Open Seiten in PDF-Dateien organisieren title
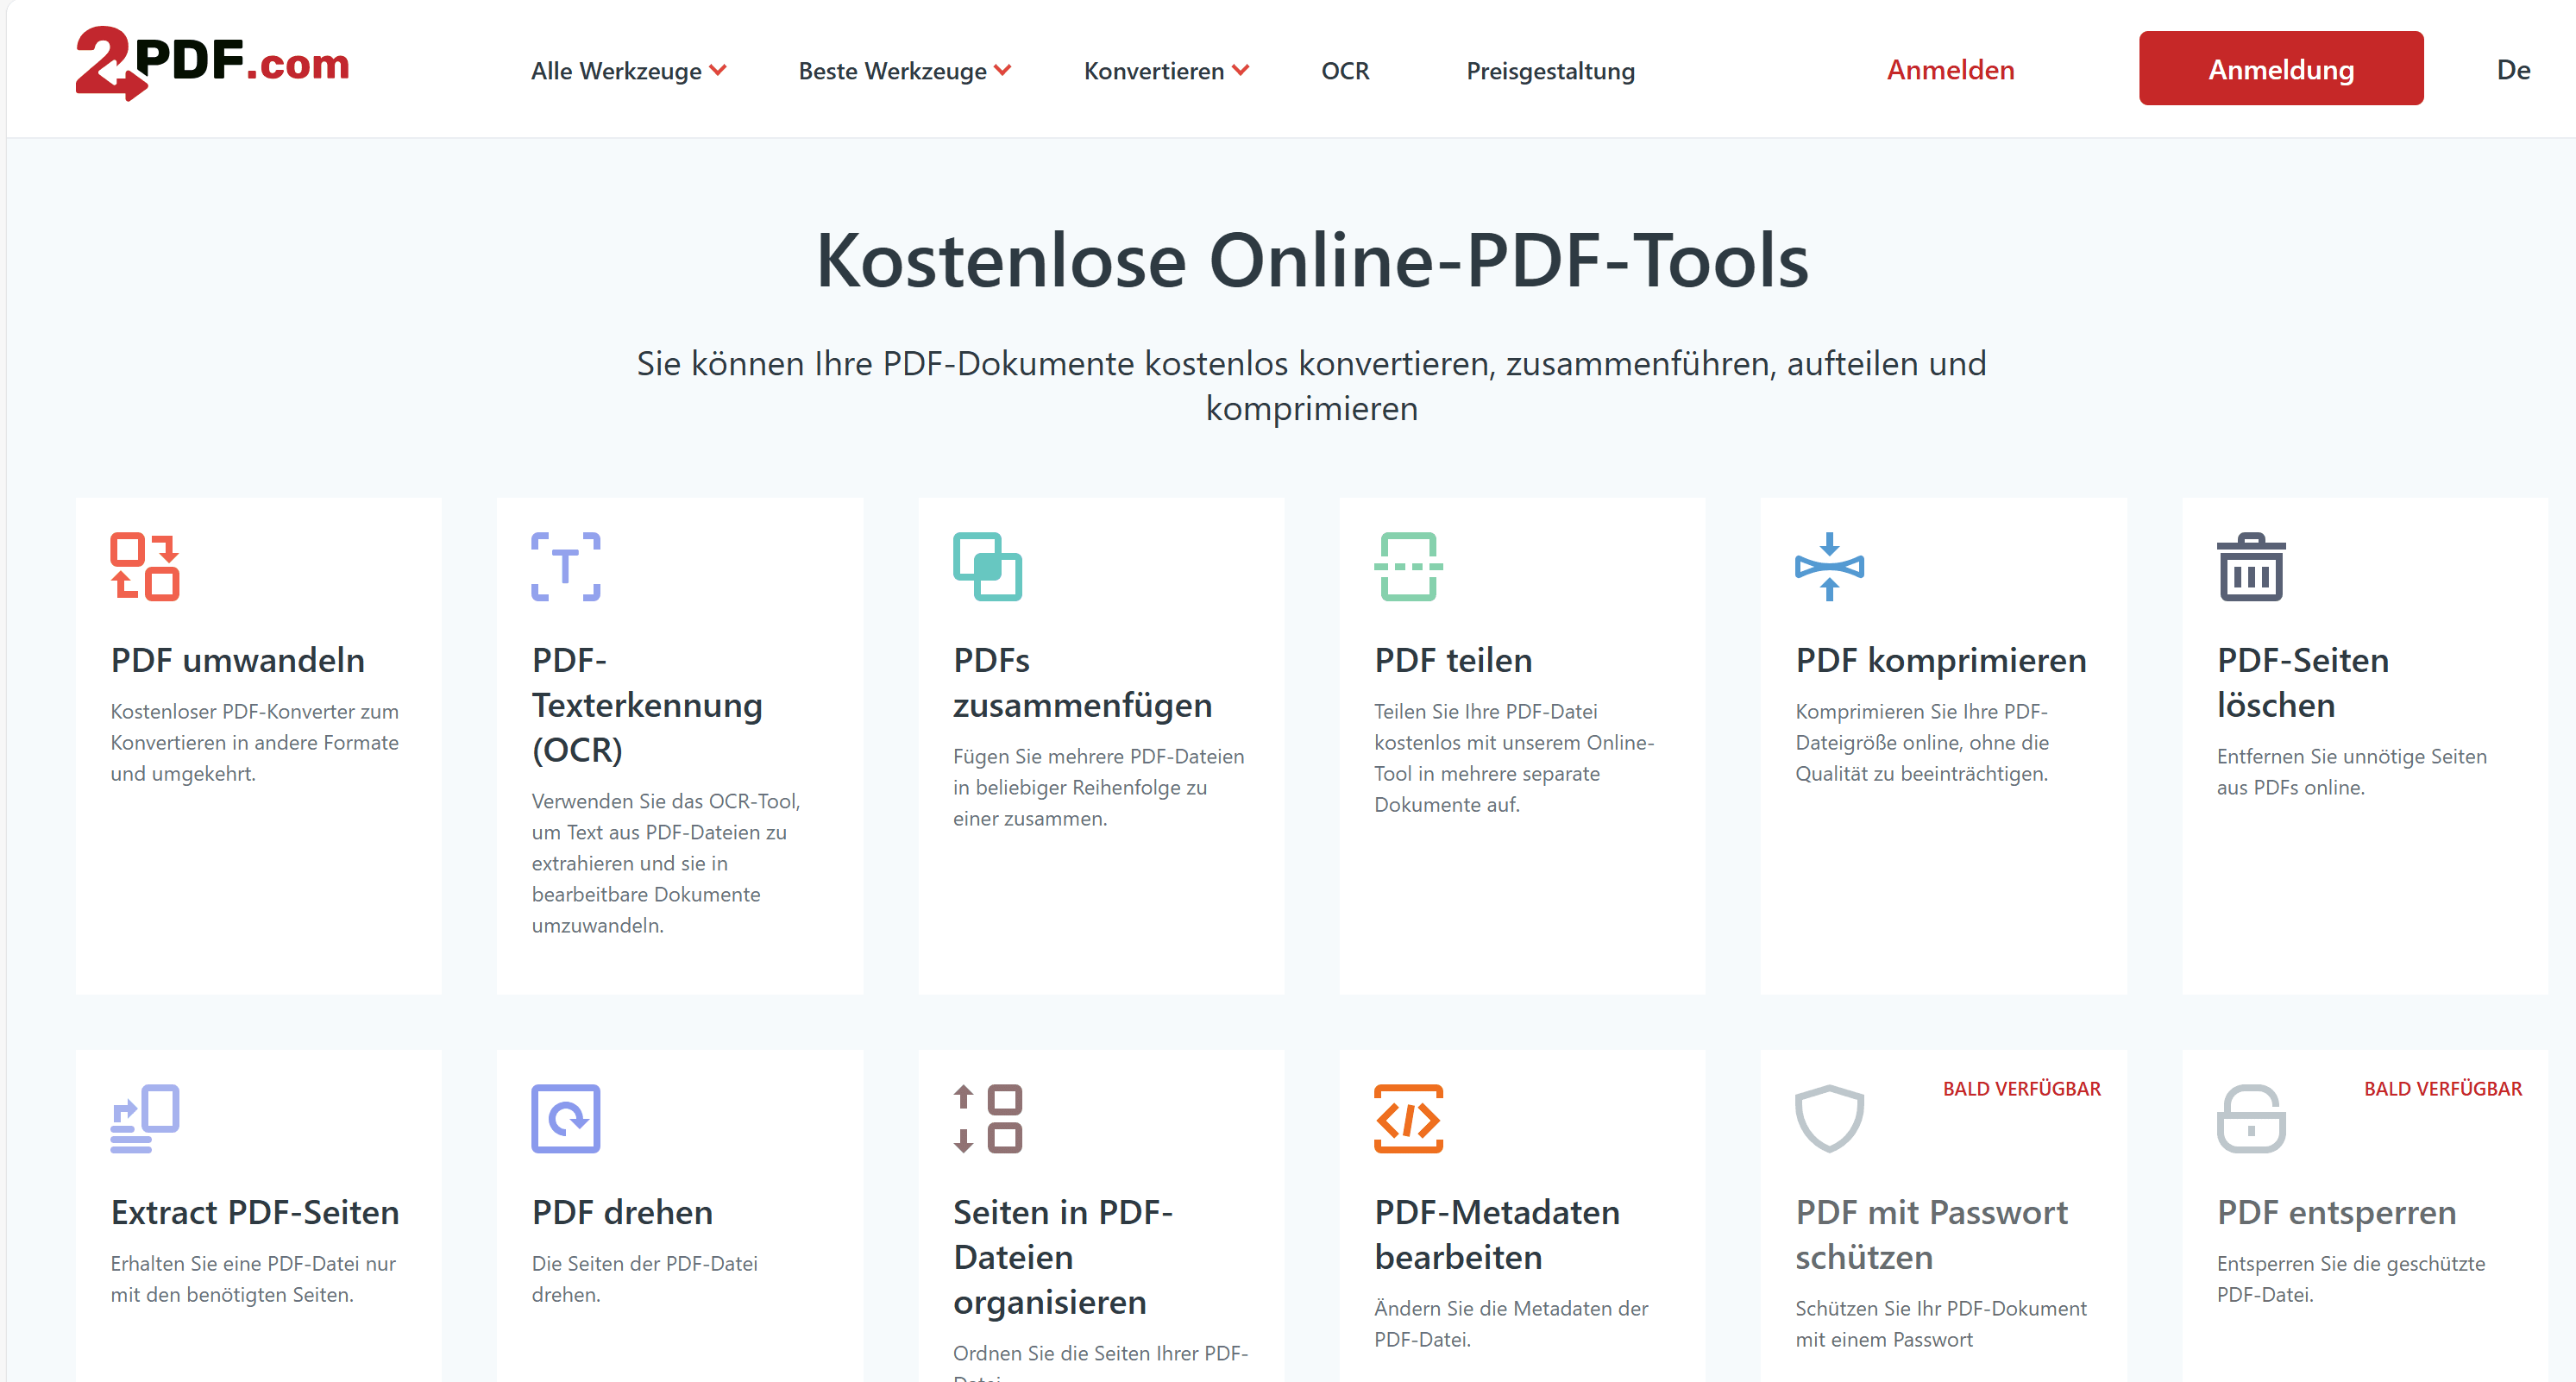The height and width of the screenshot is (1382, 2576). click(1063, 1257)
